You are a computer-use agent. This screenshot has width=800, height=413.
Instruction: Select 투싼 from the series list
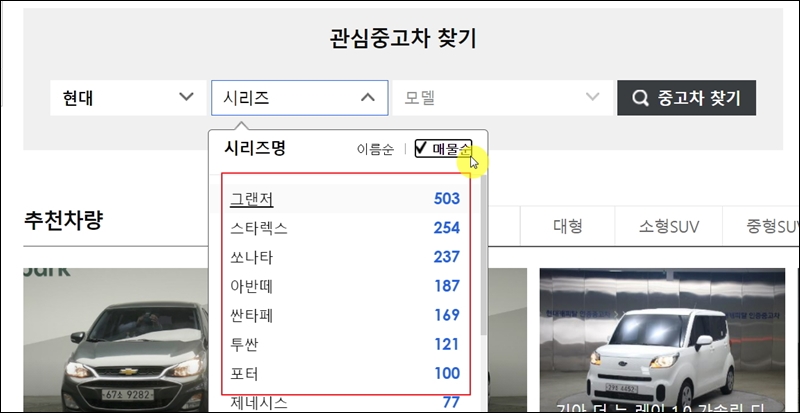tap(244, 344)
